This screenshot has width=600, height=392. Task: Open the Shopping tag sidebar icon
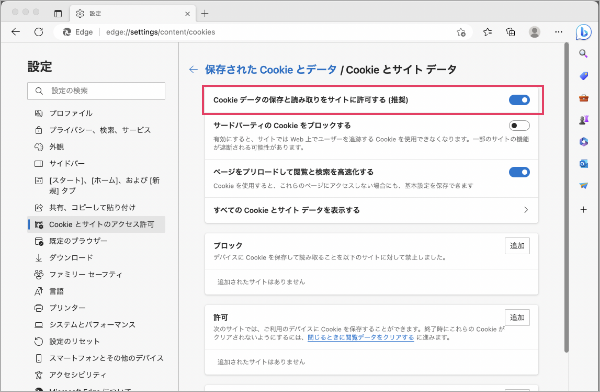[583, 76]
